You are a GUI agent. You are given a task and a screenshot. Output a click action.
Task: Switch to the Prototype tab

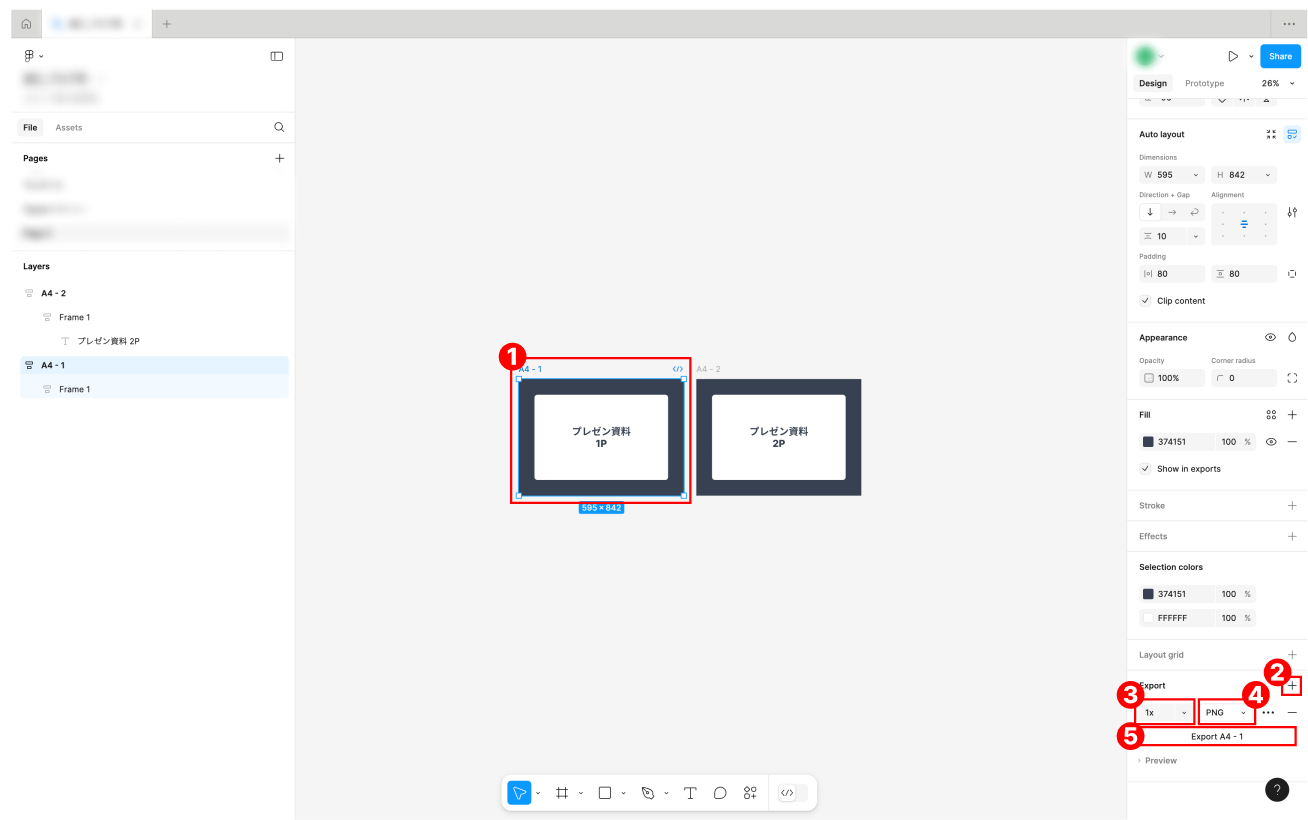coord(1204,83)
